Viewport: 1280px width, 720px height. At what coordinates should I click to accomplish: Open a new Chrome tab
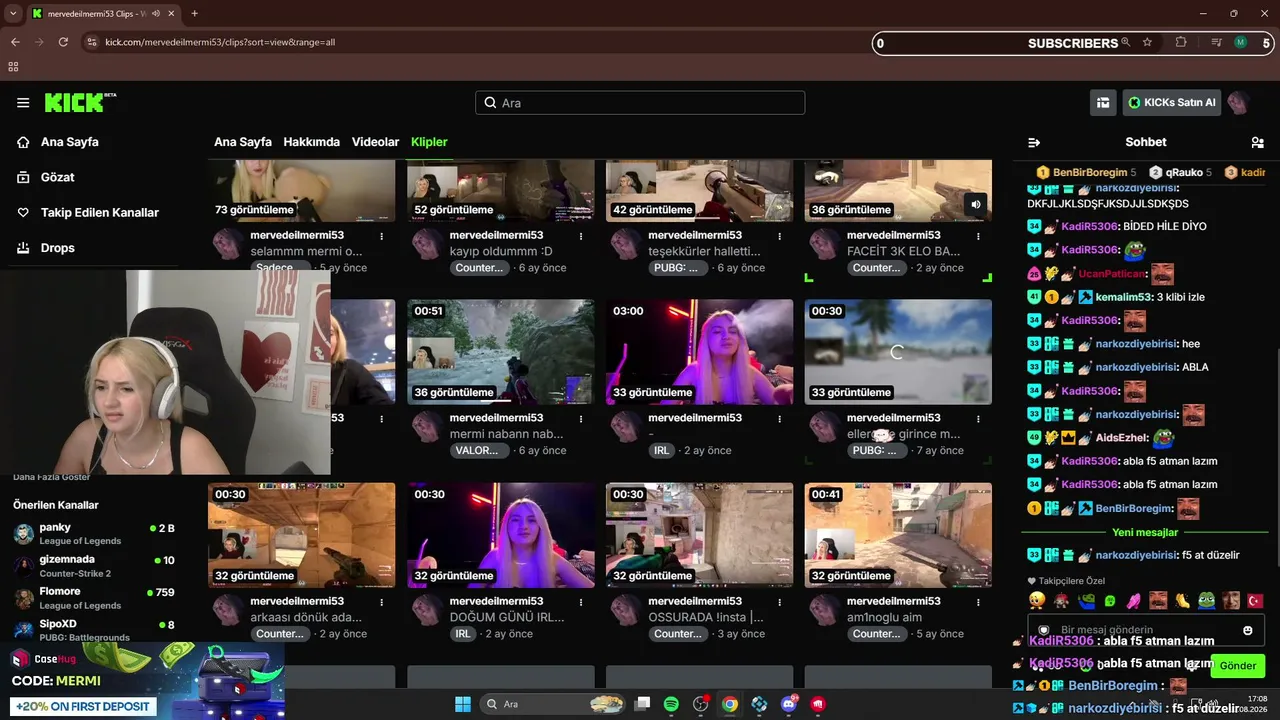(194, 13)
